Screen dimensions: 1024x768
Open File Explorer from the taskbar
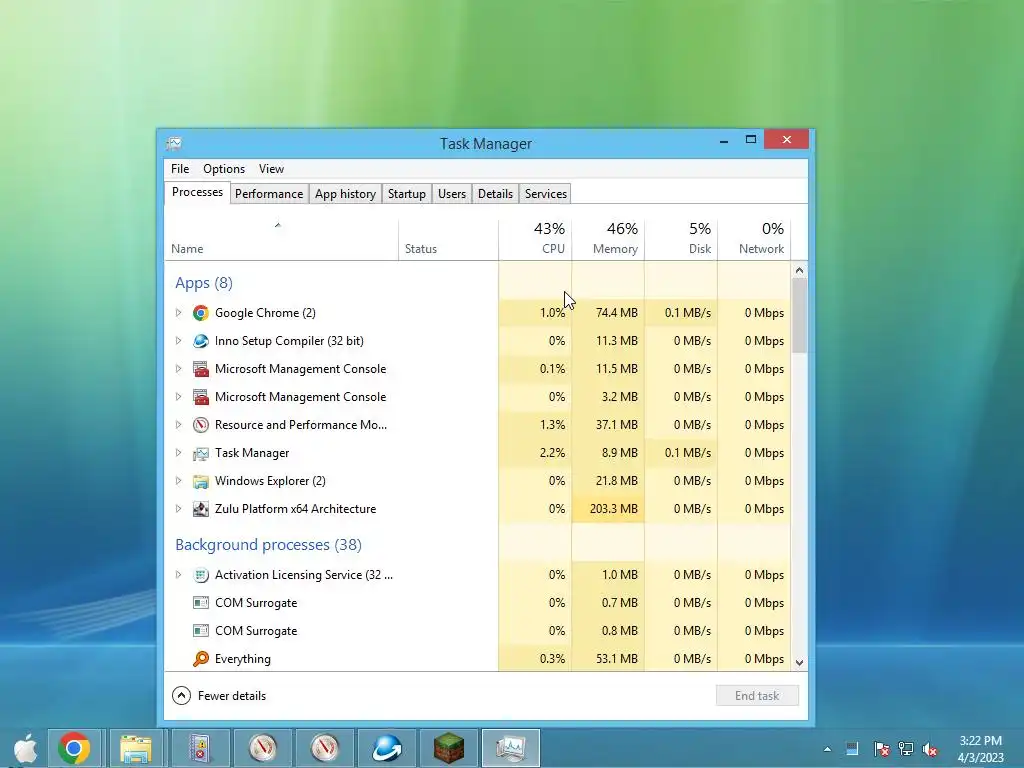(x=136, y=748)
